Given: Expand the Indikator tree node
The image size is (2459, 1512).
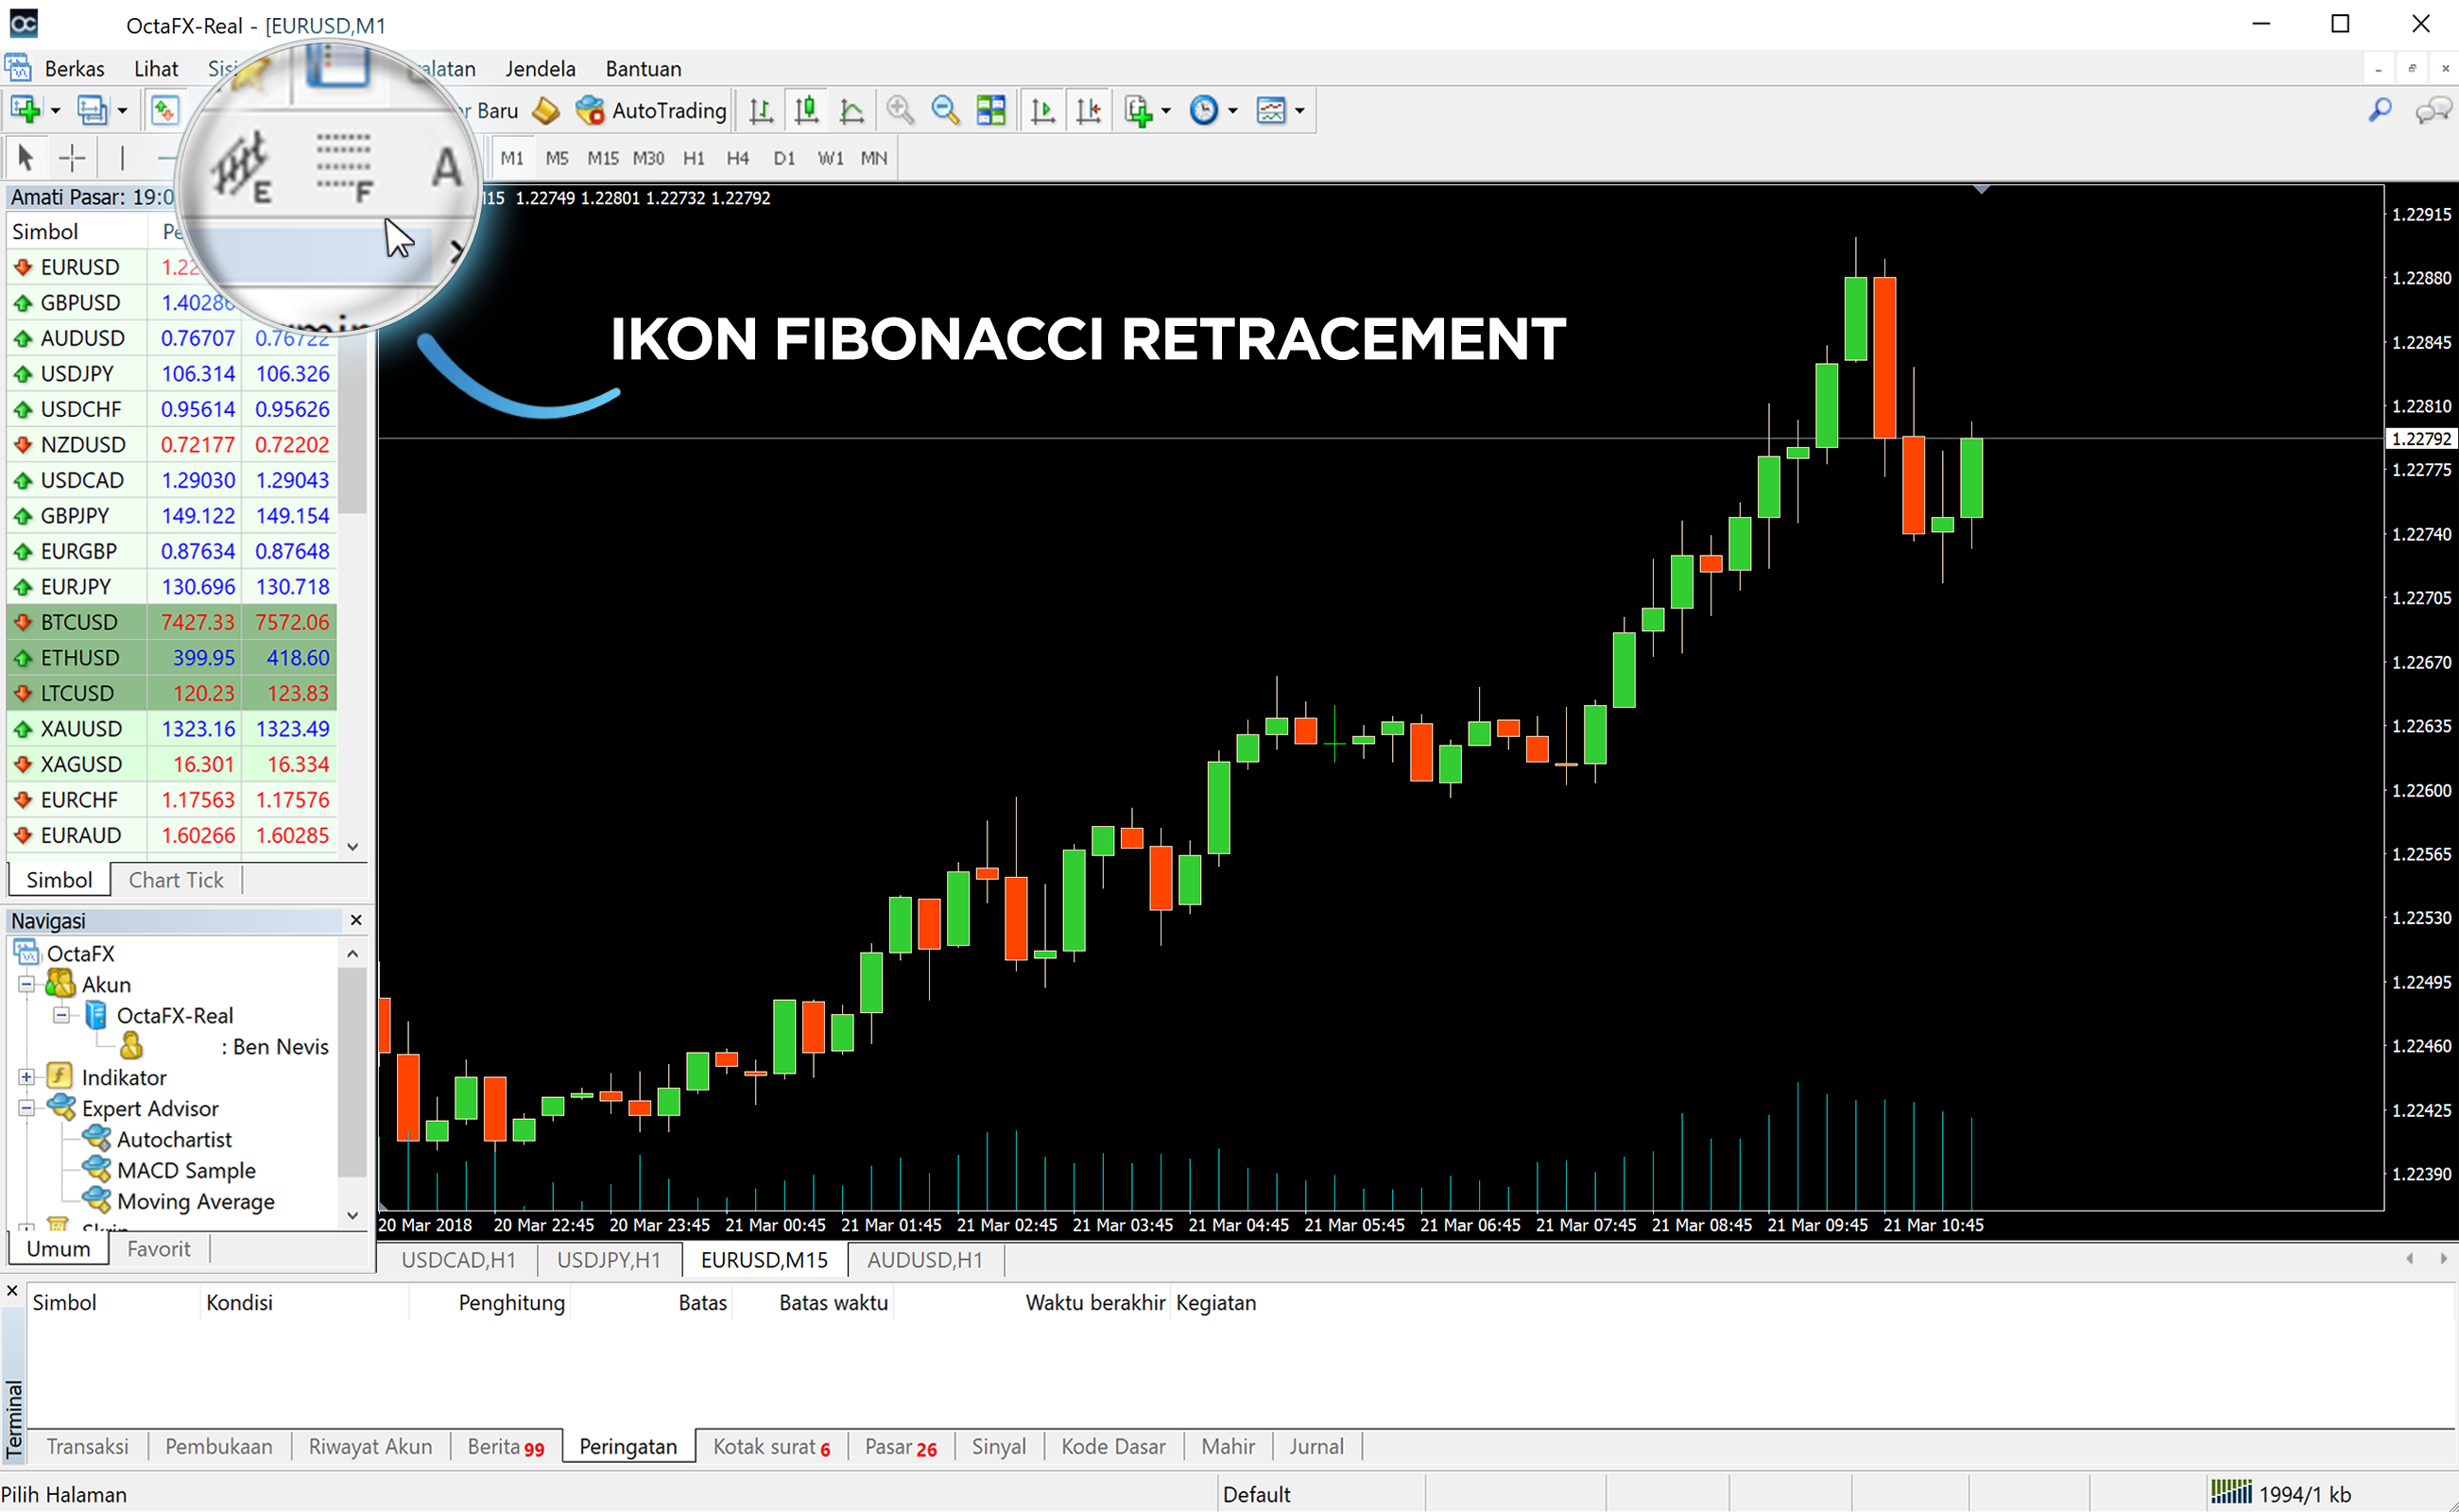Looking at the screenshot, I should (27, 1077).
